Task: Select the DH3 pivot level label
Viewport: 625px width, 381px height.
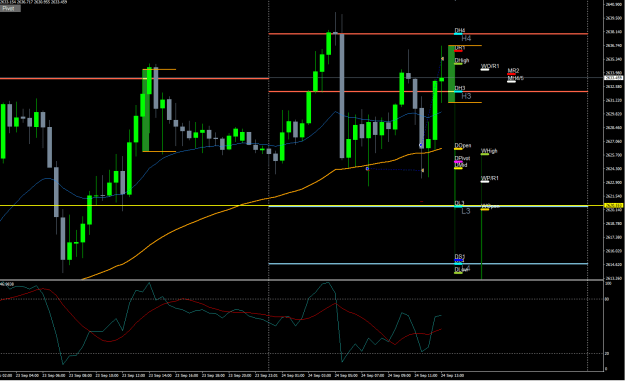Action: (460, 88)
